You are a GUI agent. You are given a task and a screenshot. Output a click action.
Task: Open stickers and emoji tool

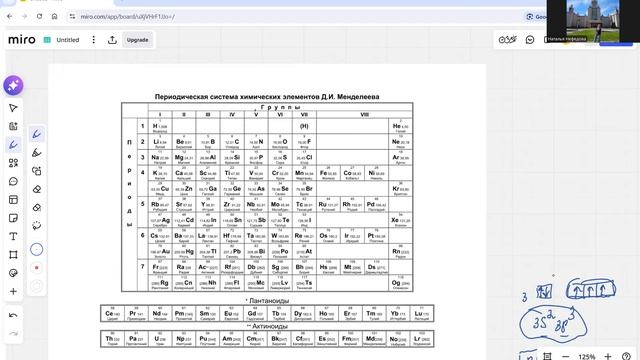coord(13,273)
